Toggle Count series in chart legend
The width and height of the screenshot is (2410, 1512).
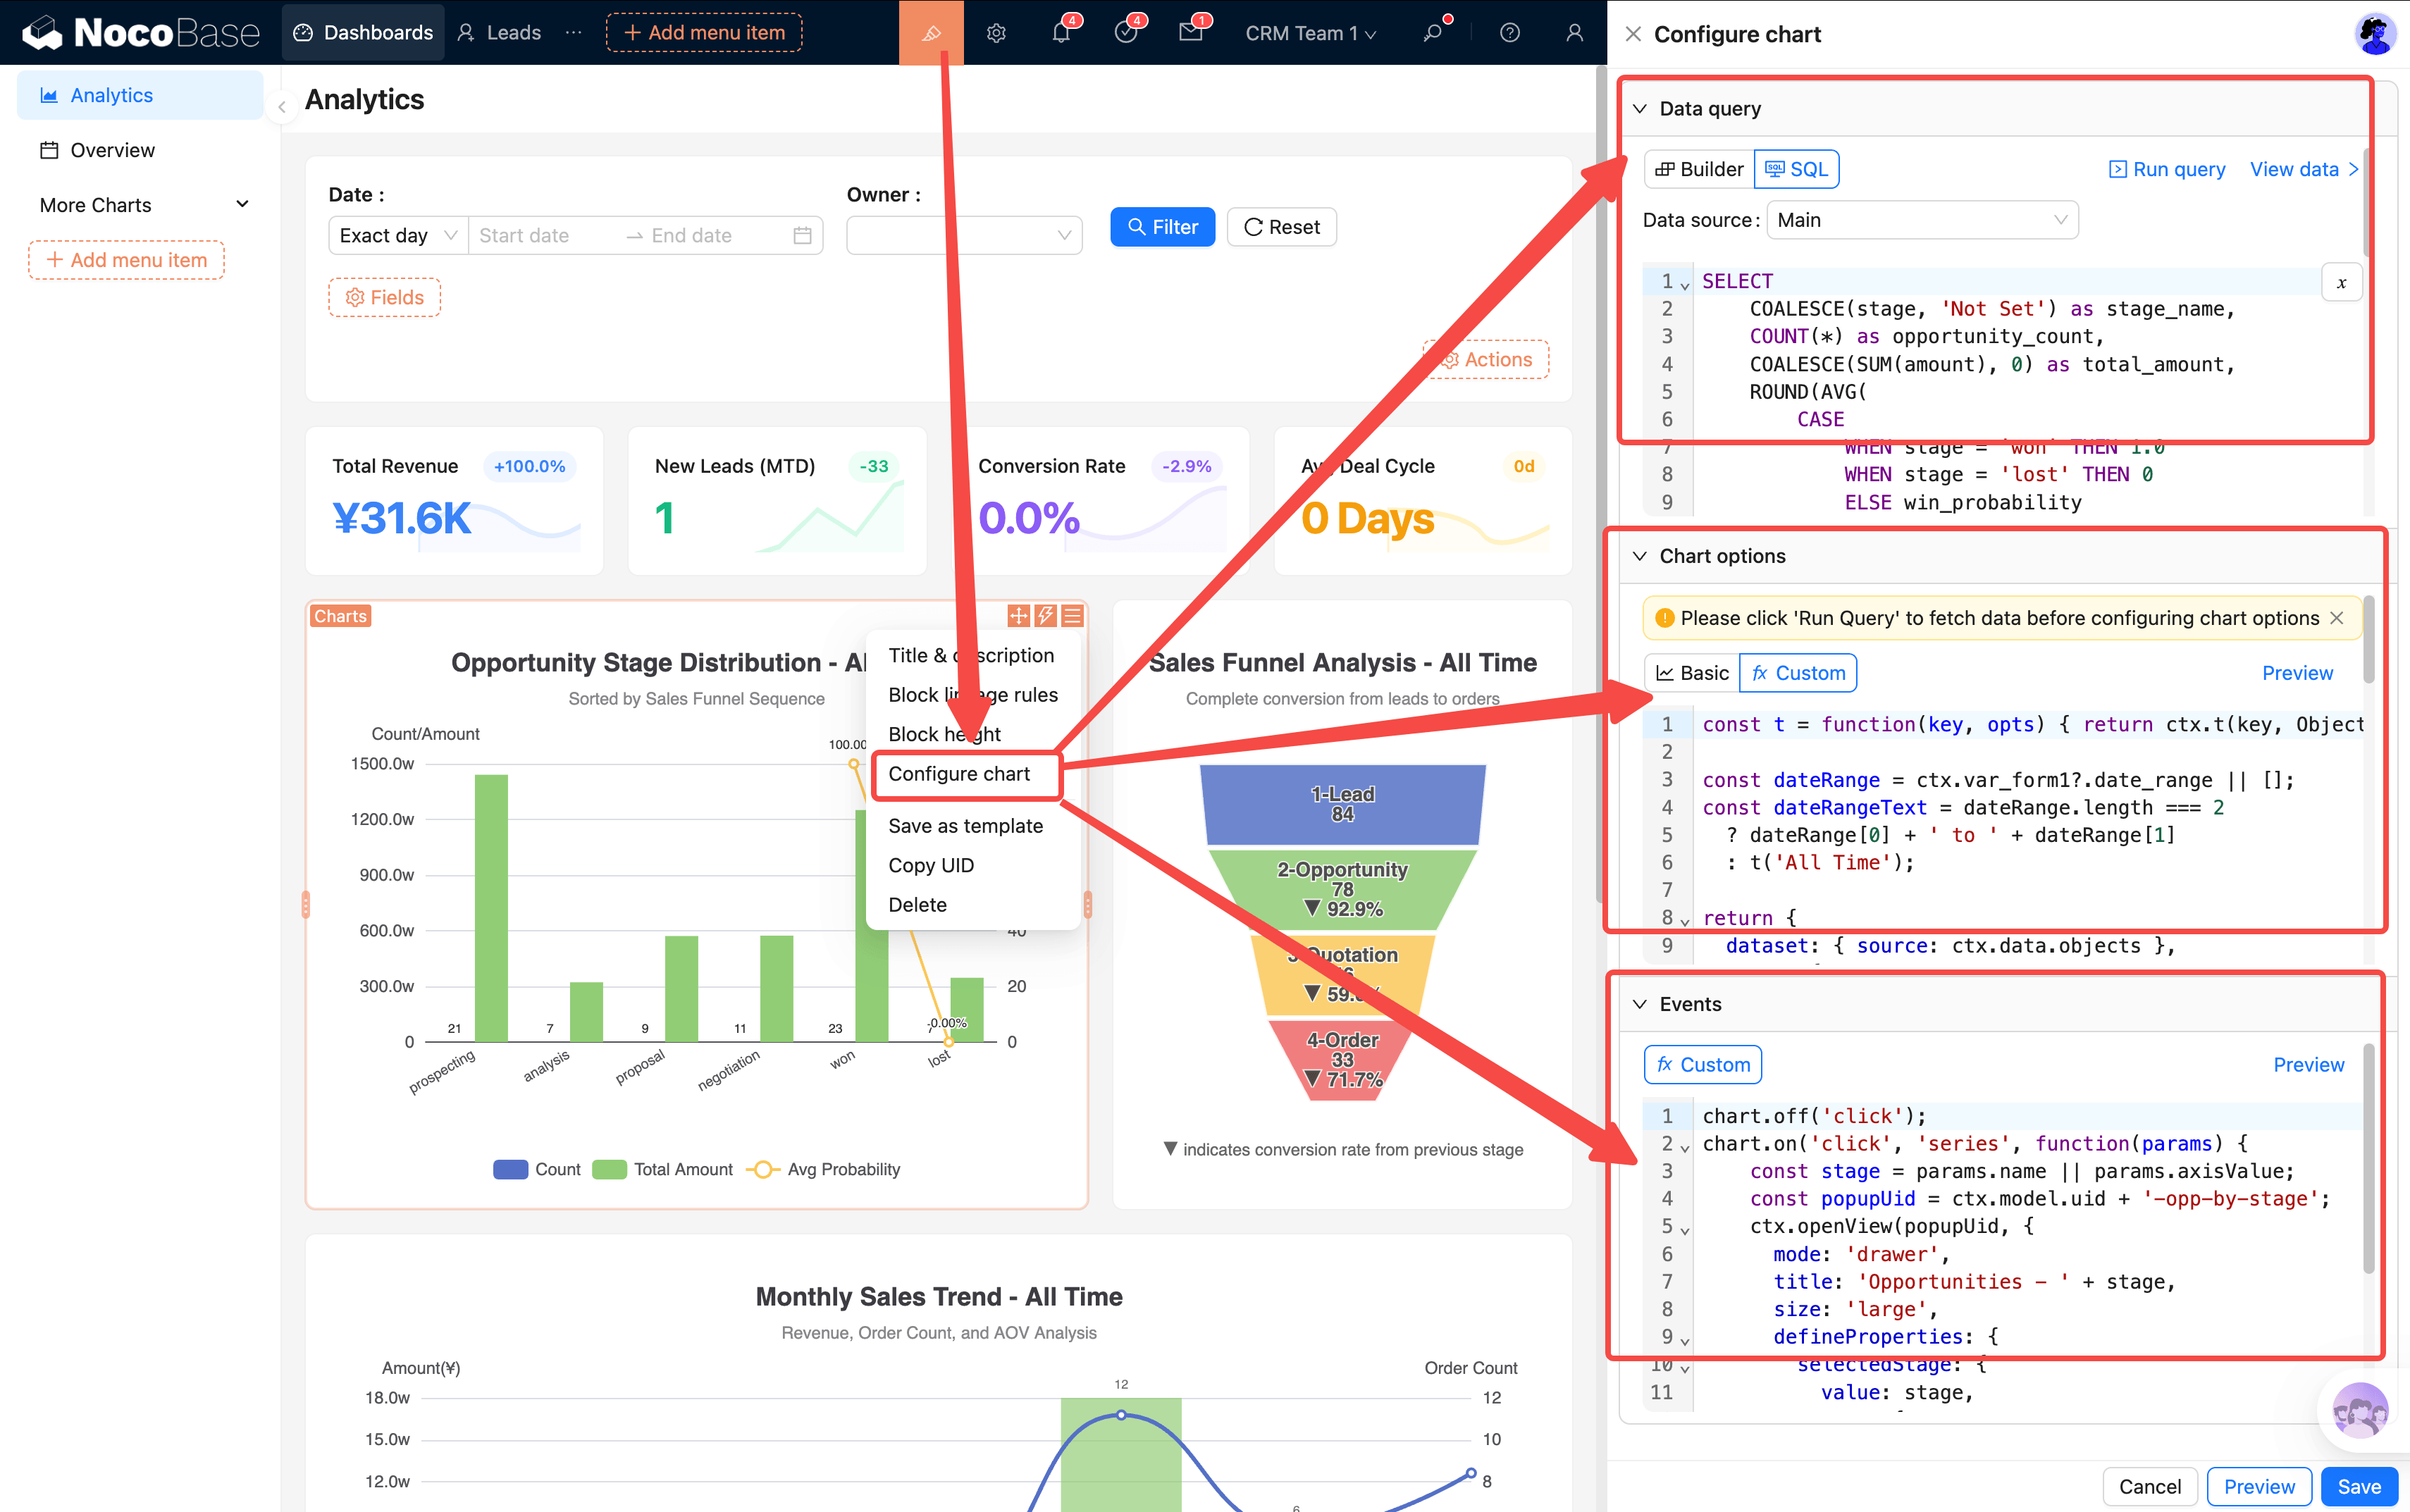(x=511, y=1169)
